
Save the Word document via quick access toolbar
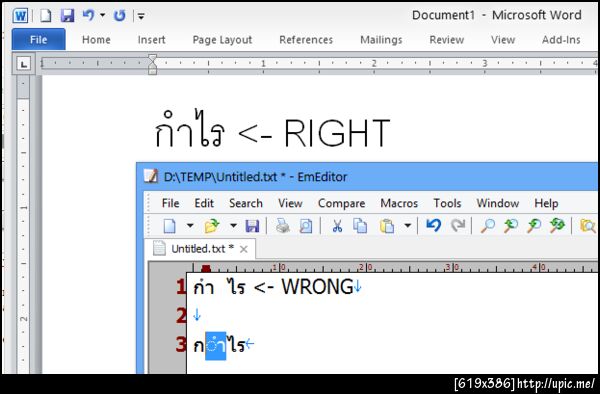coord(67,16)
